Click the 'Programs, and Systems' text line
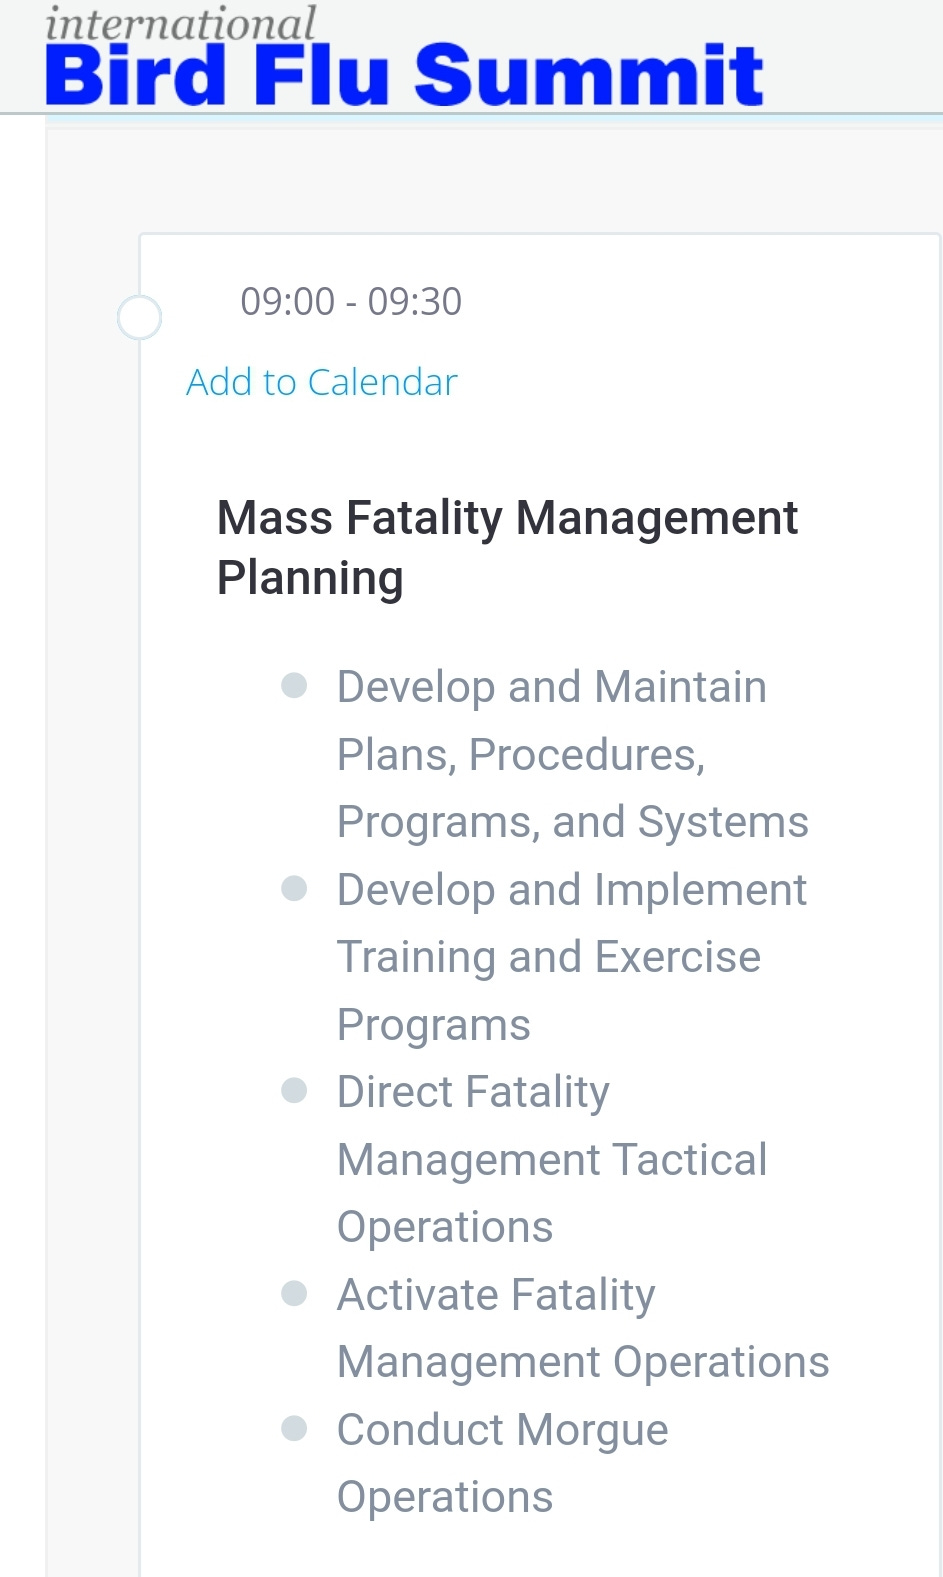 [572, 822]
